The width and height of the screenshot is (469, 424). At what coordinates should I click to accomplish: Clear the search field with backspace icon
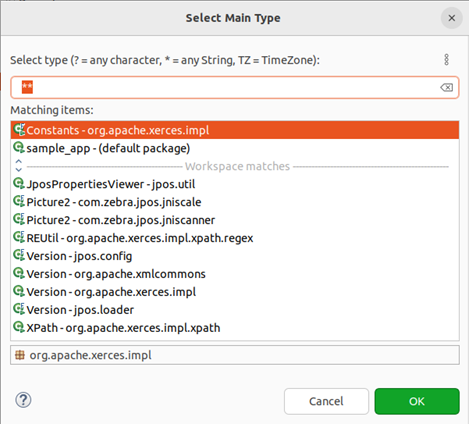(x=446, y=87)
